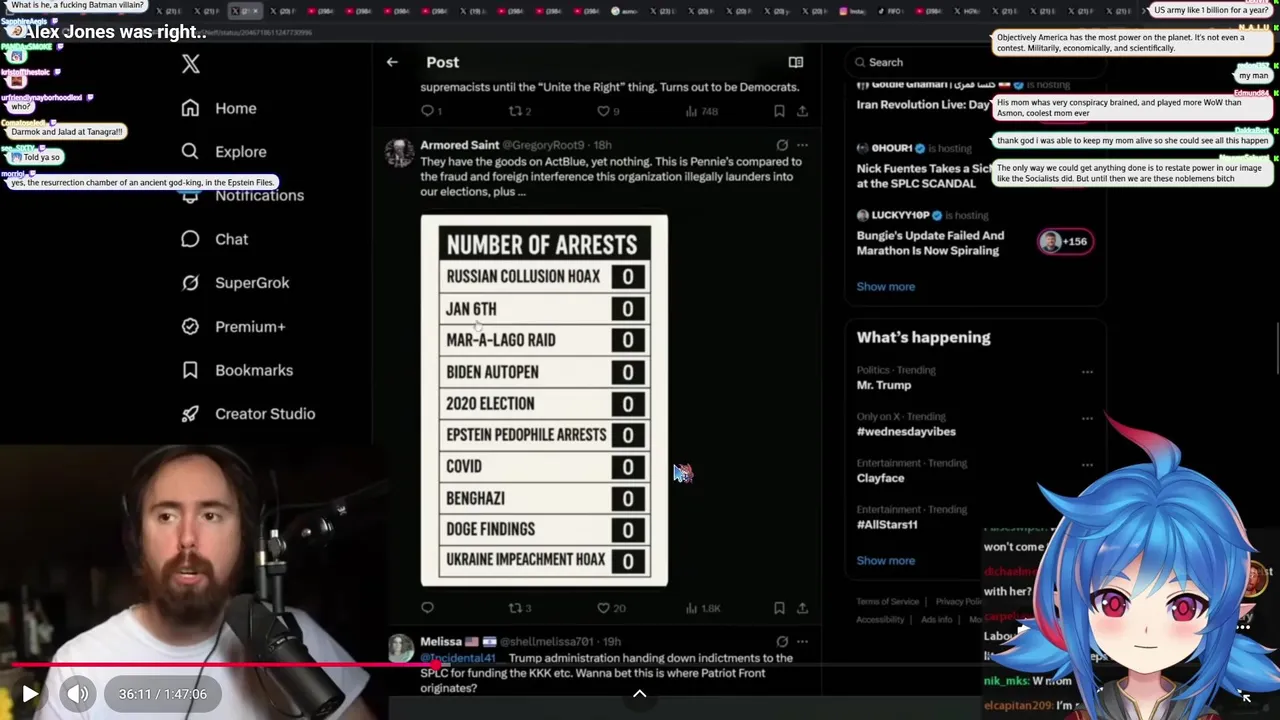This screenshot has width=1280, height=720.
Task: Click the Home house icon
Action: pyautogui.click(x=190, y=108)
